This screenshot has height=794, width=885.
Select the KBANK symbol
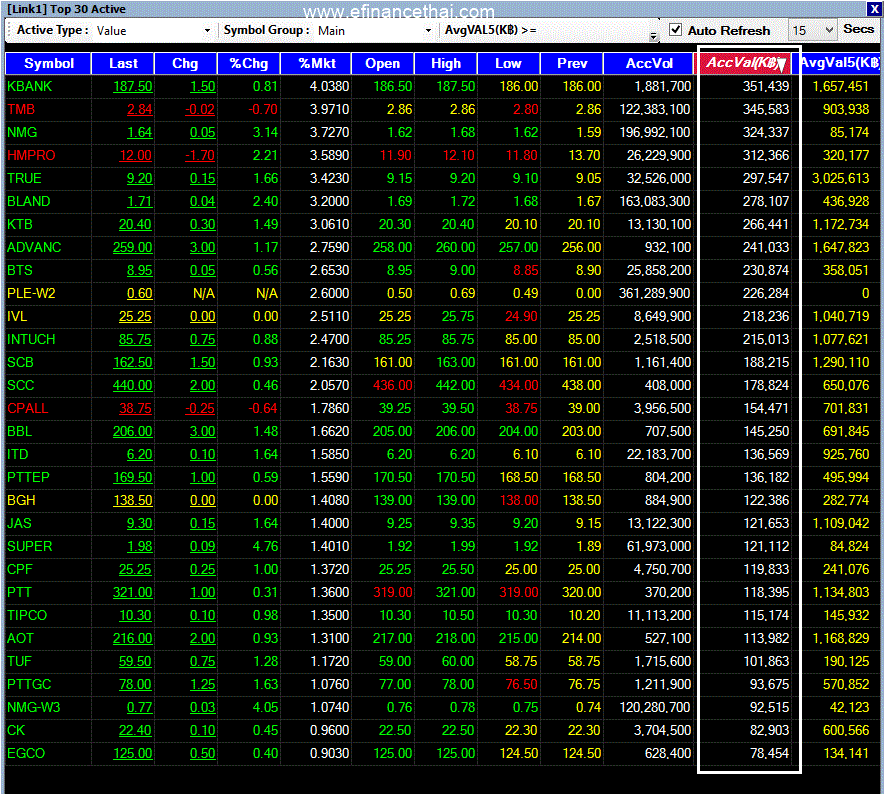point(29,86)
